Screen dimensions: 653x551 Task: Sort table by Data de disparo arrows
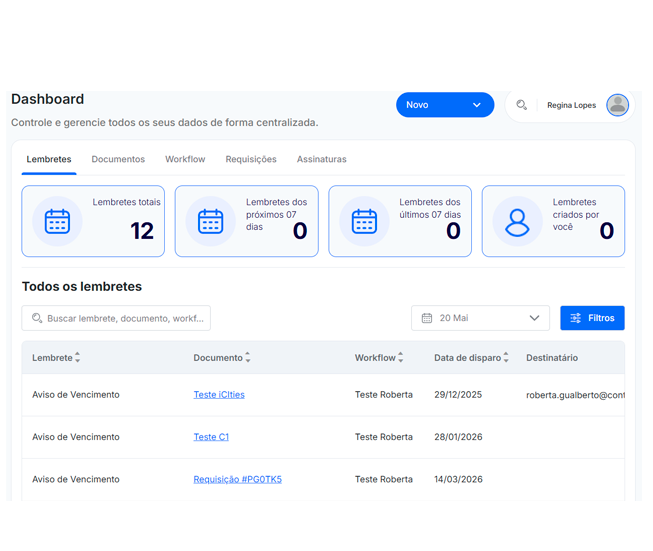tap(506, 358)
